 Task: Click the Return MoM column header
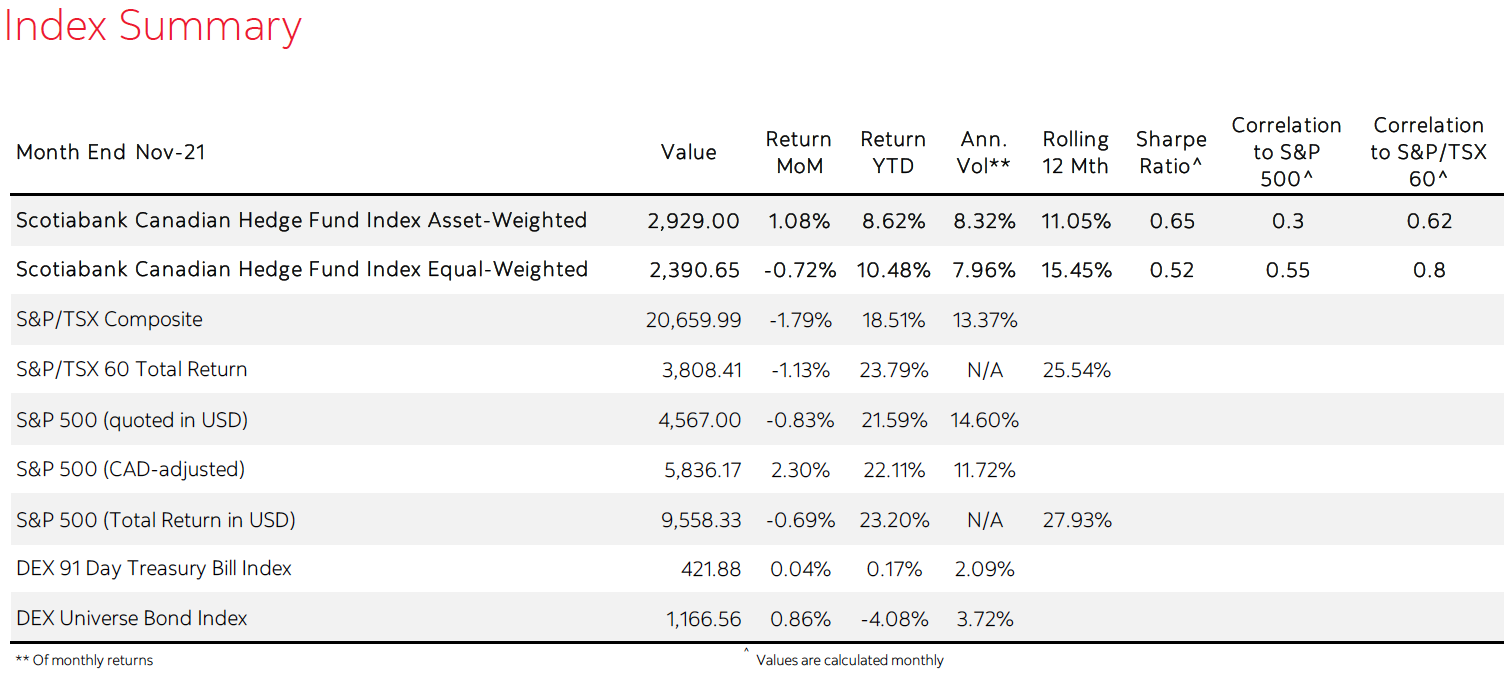pos(798,153)
